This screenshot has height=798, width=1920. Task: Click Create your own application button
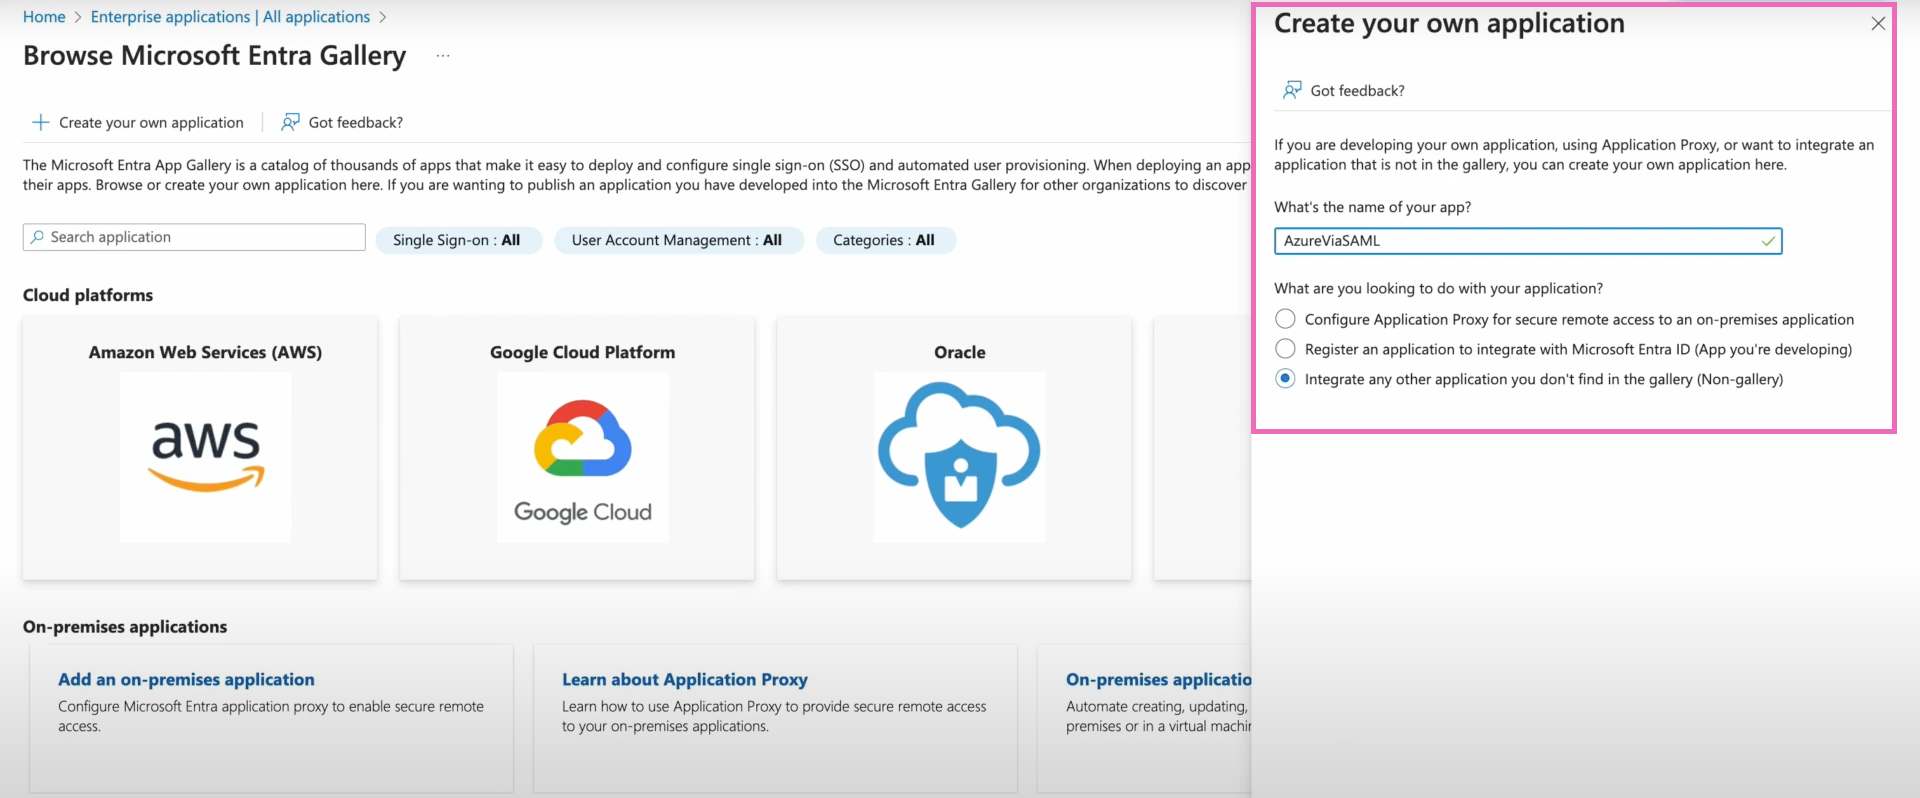(139, 122)
